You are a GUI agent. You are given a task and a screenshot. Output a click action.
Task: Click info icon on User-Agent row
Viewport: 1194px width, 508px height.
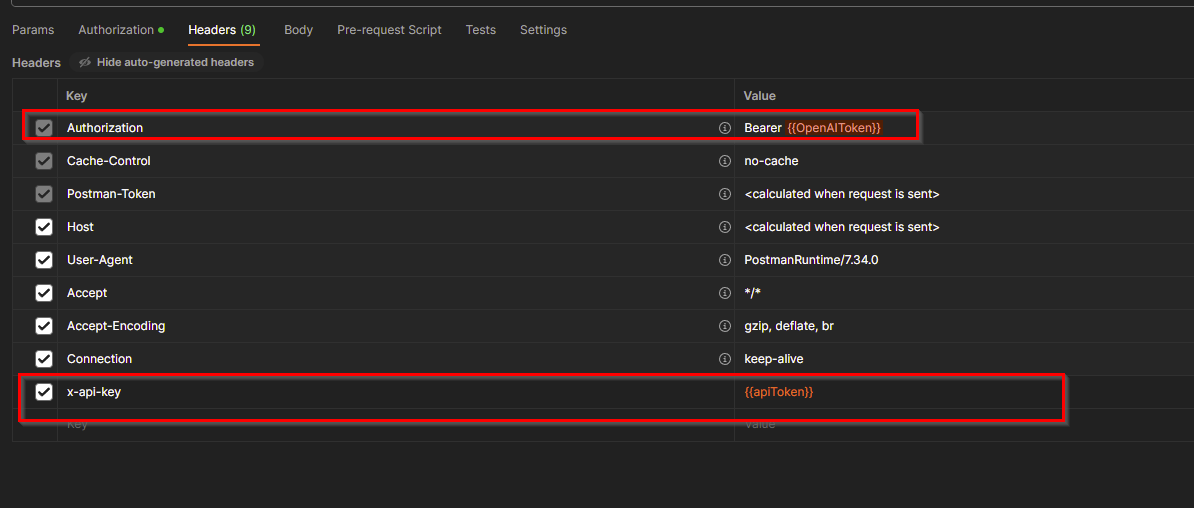click(x=724, y=260)
